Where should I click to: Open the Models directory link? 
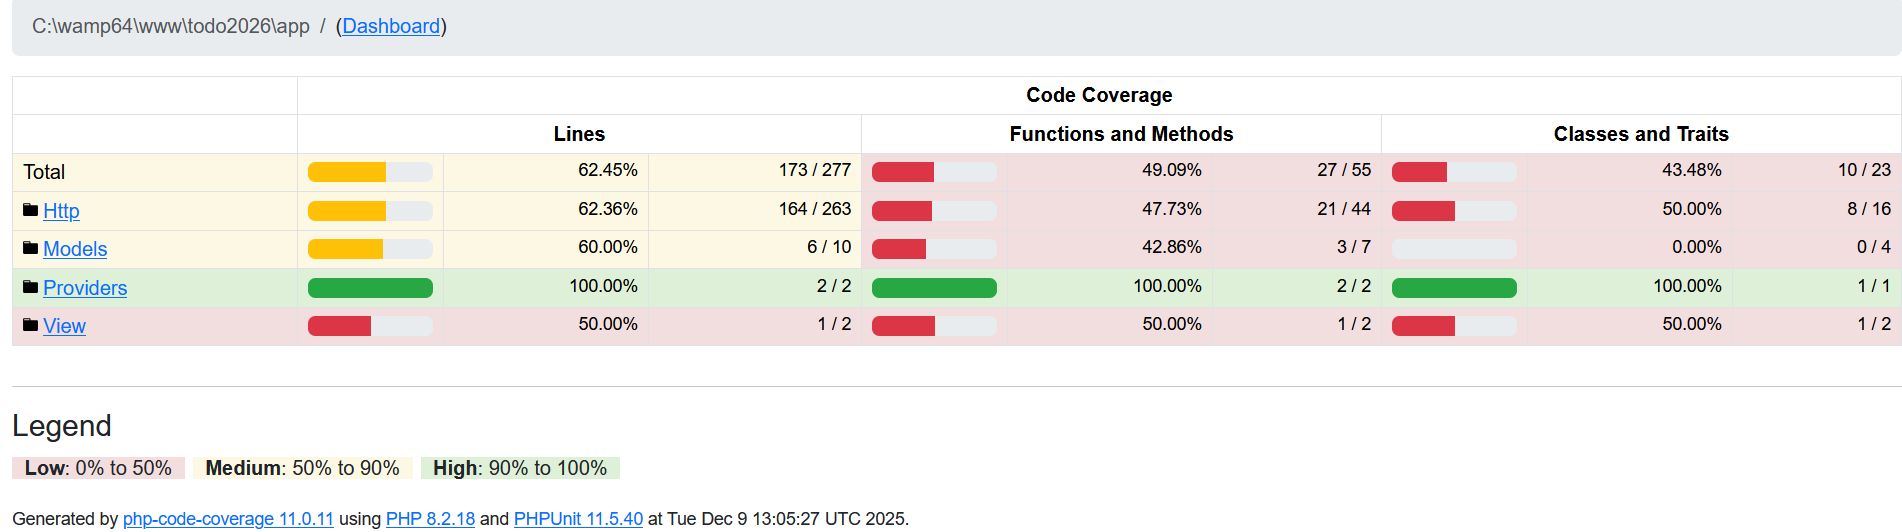pos(75,249)
